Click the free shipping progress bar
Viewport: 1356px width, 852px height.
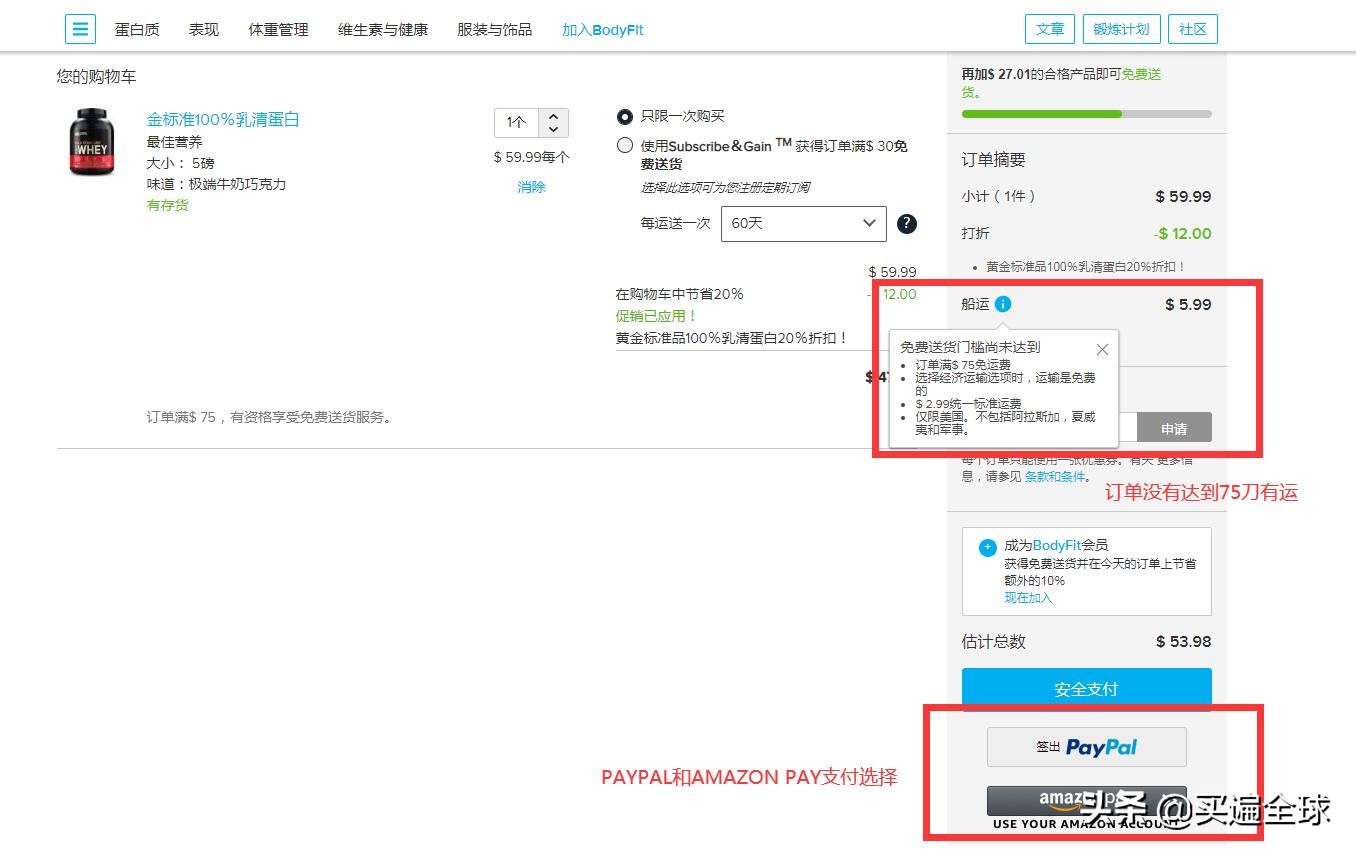1086,114
